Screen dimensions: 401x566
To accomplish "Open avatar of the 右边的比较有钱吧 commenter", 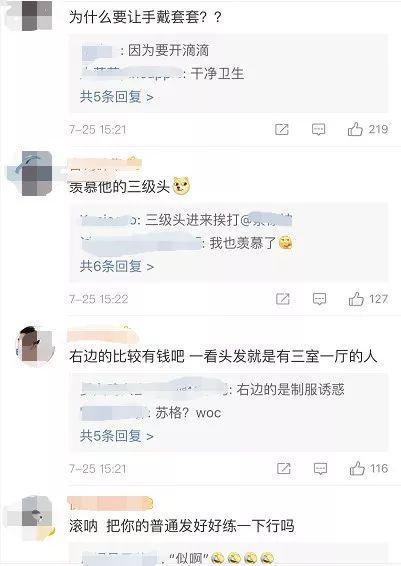I will point(35,345).
